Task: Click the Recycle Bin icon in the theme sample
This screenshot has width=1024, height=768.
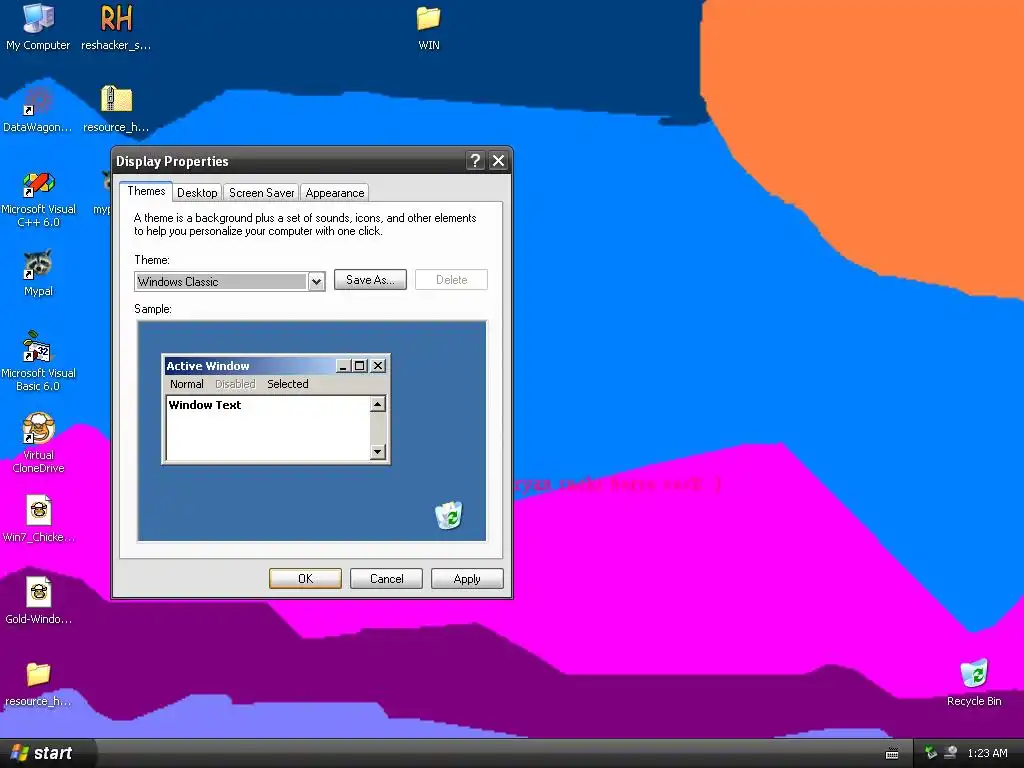Action: point(449,515)
